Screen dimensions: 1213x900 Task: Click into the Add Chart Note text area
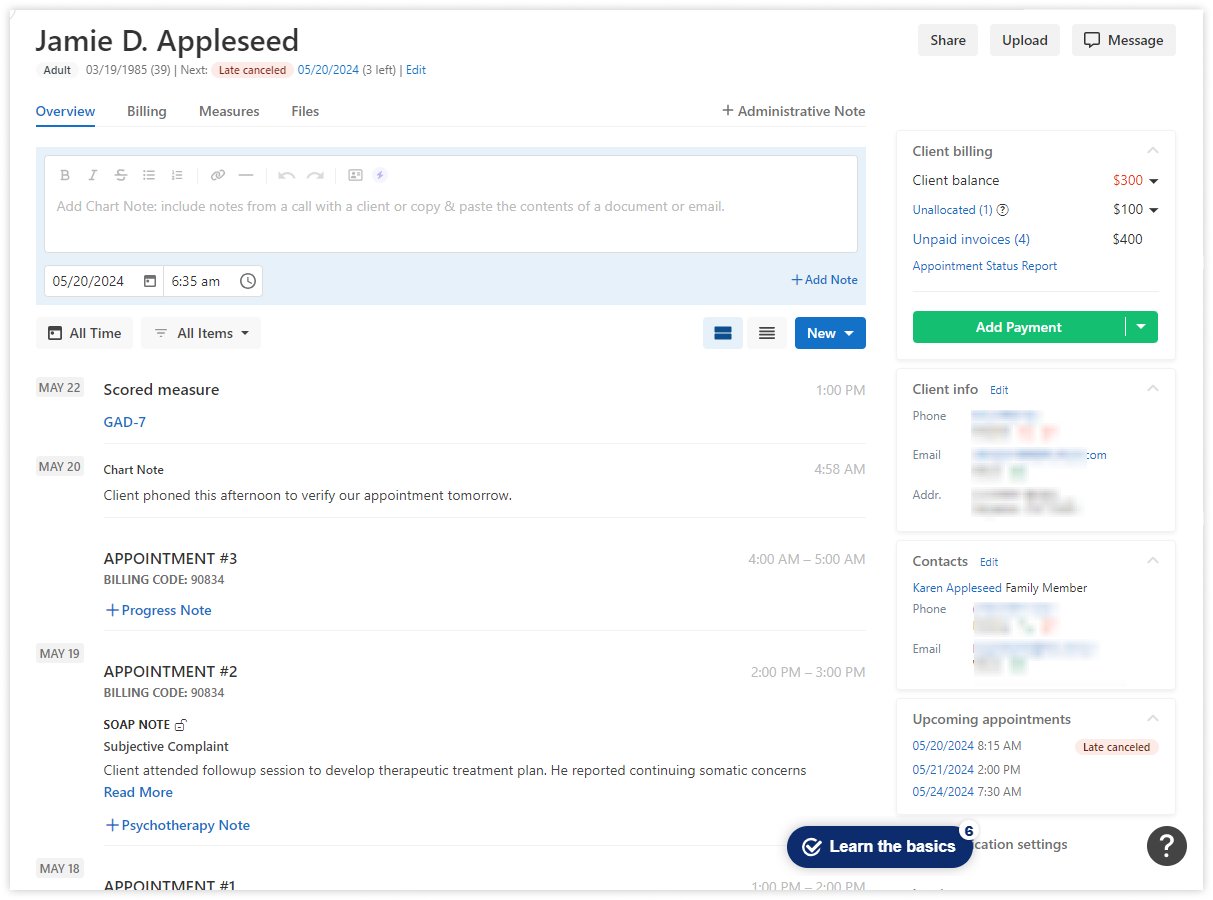[450, 218]
